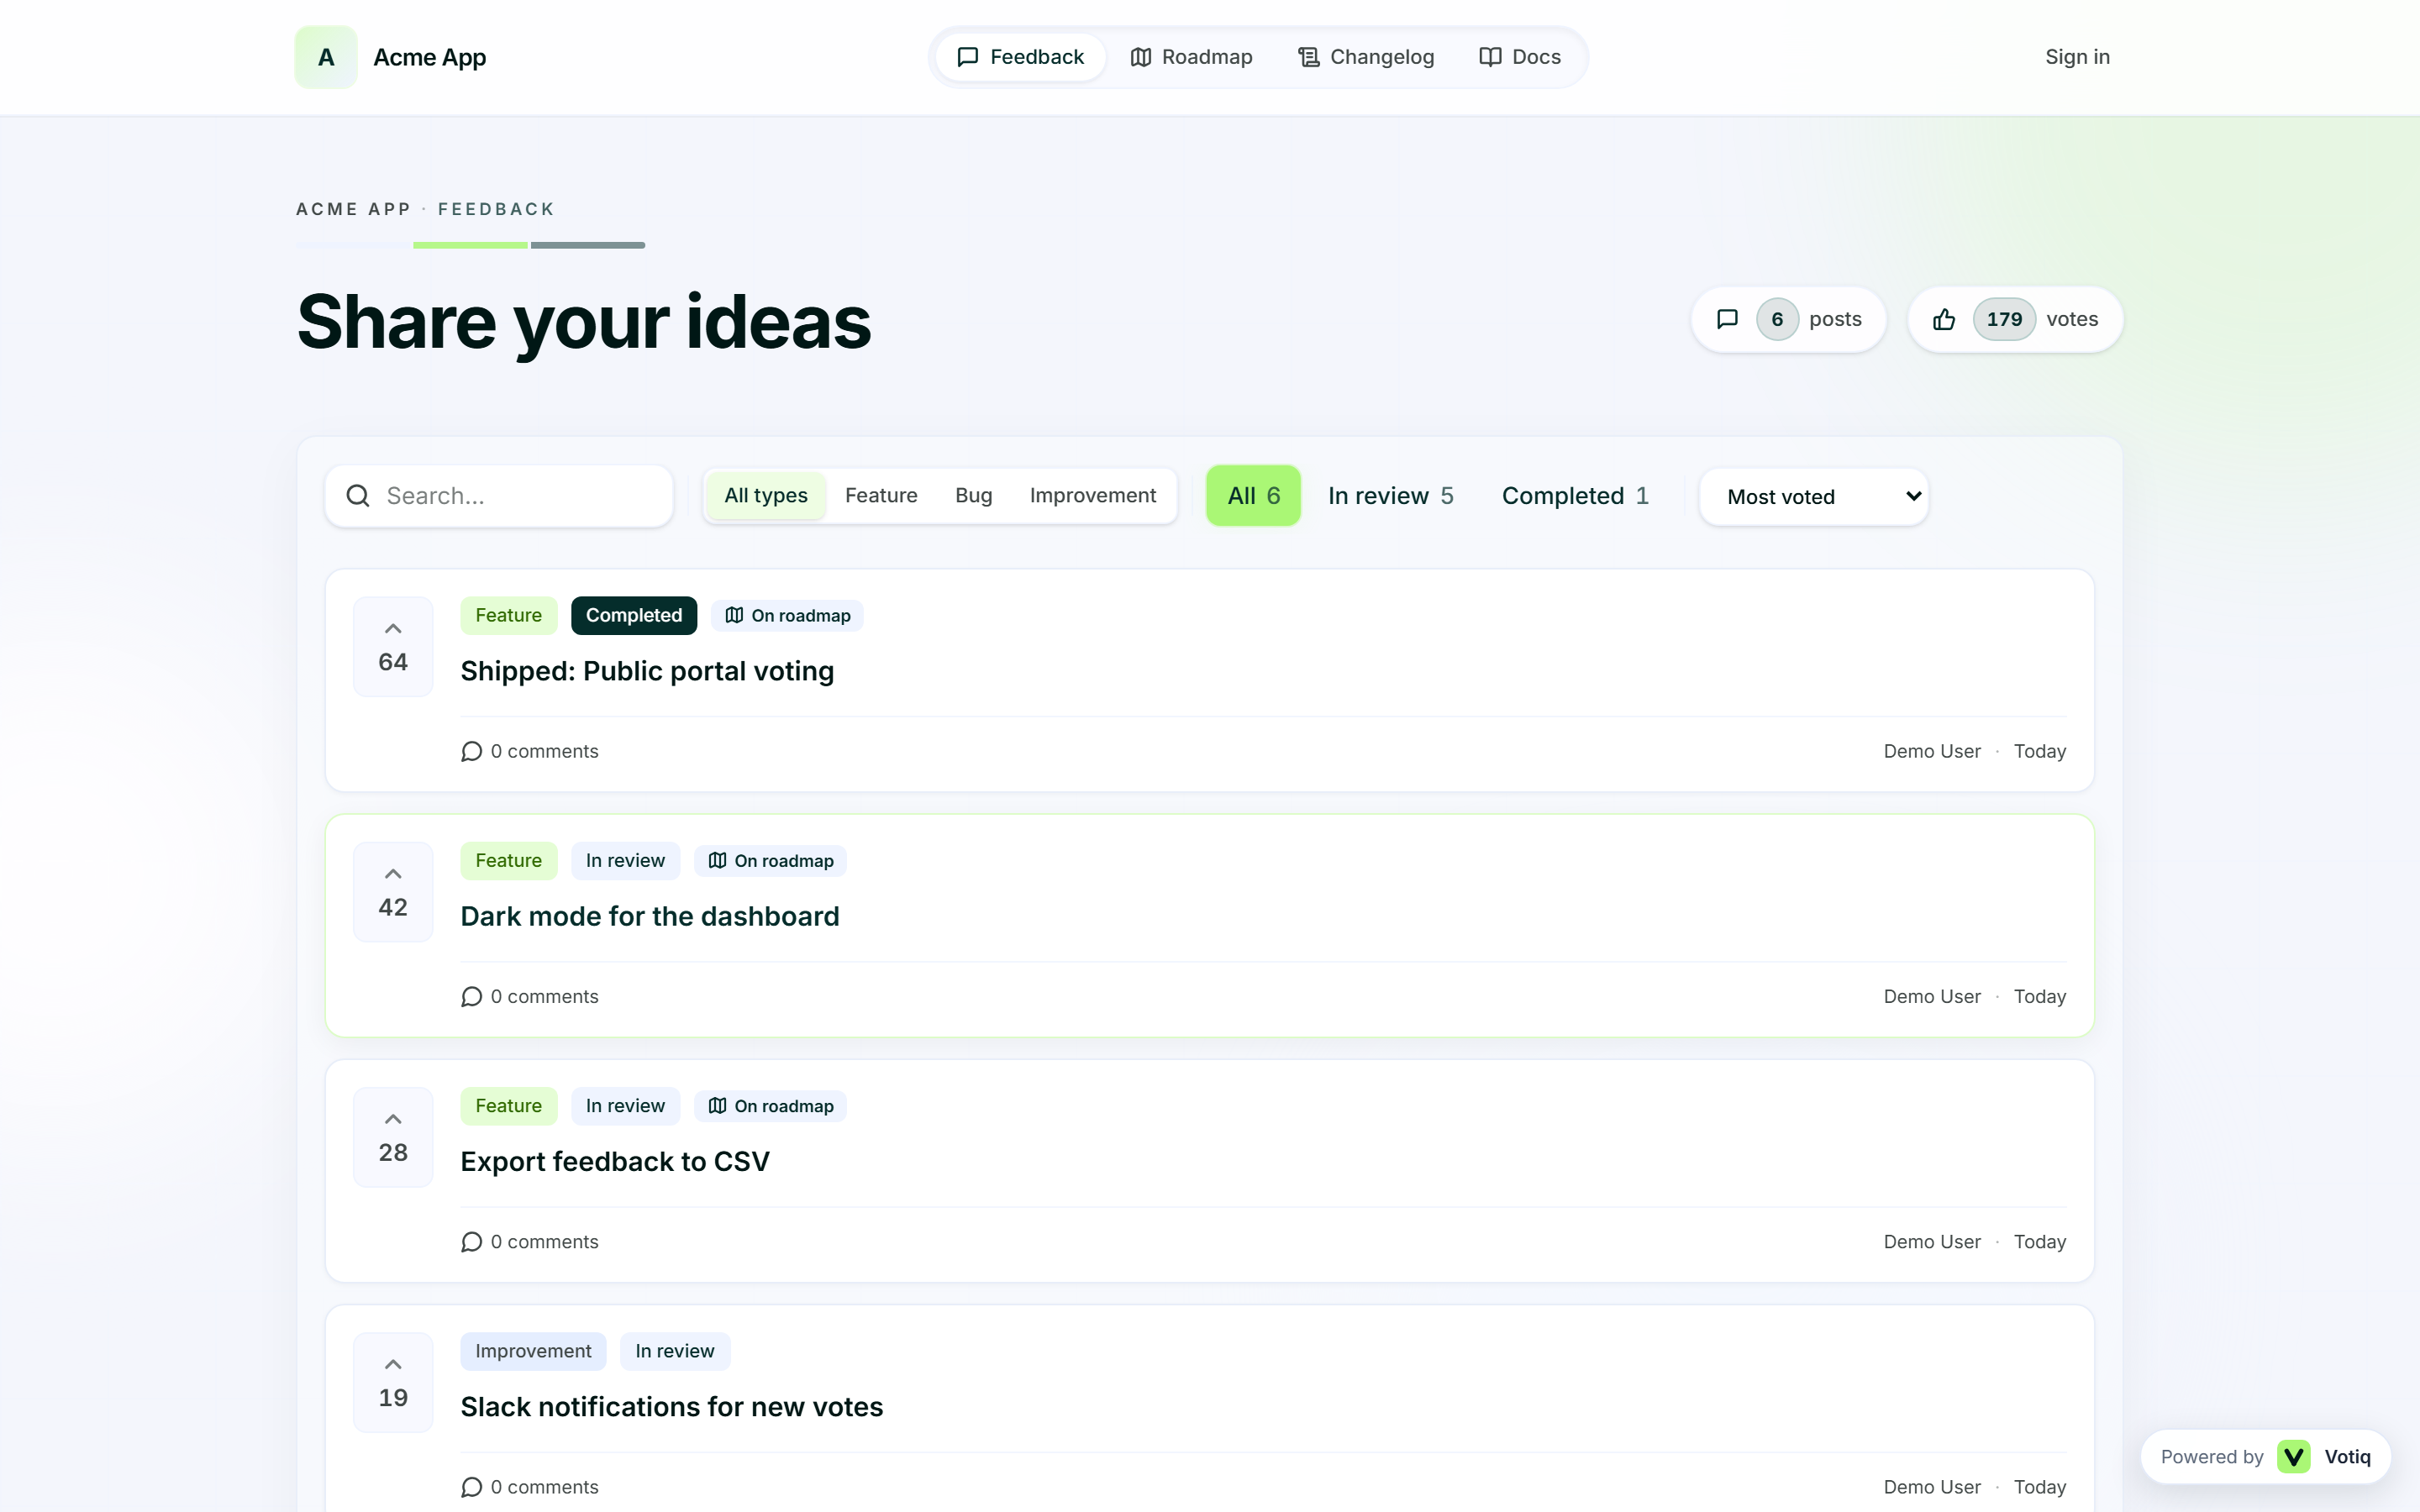
Task: Click the Powered by Votiq label
Action: pyautogui.click(x=2265, y=1456)
